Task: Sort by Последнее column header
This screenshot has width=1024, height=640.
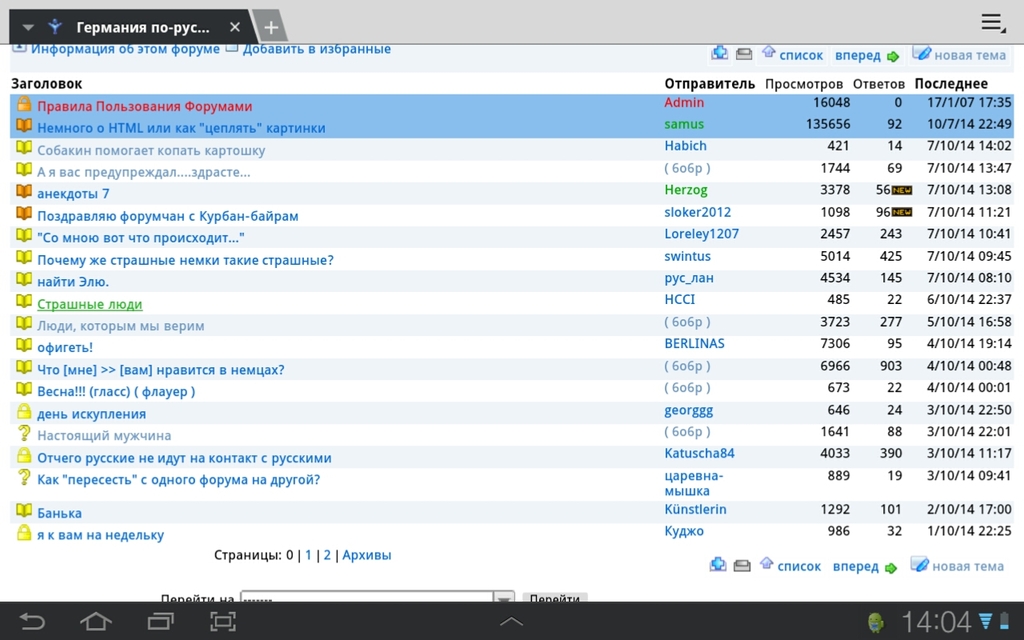Action: pyautogui.click(x=951, y=84)
